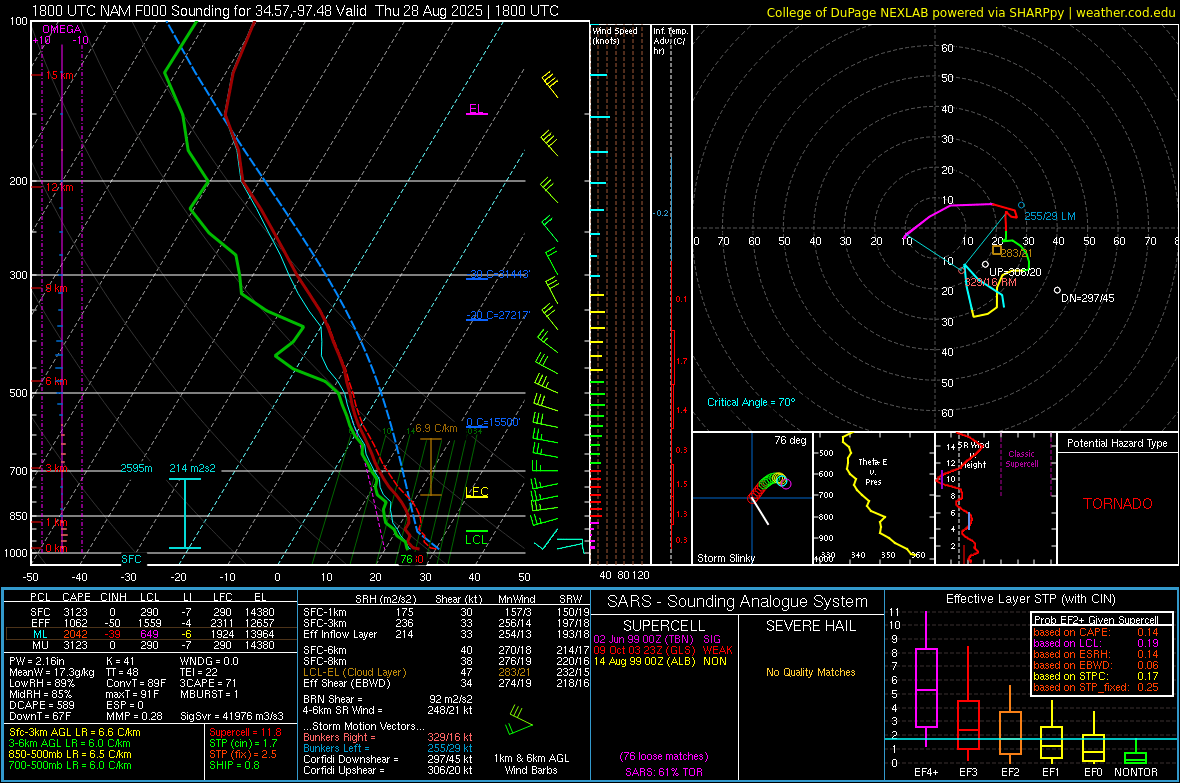Click the (76 loose matches) text
Screen dimensions: 1180x783
(664, 756)
